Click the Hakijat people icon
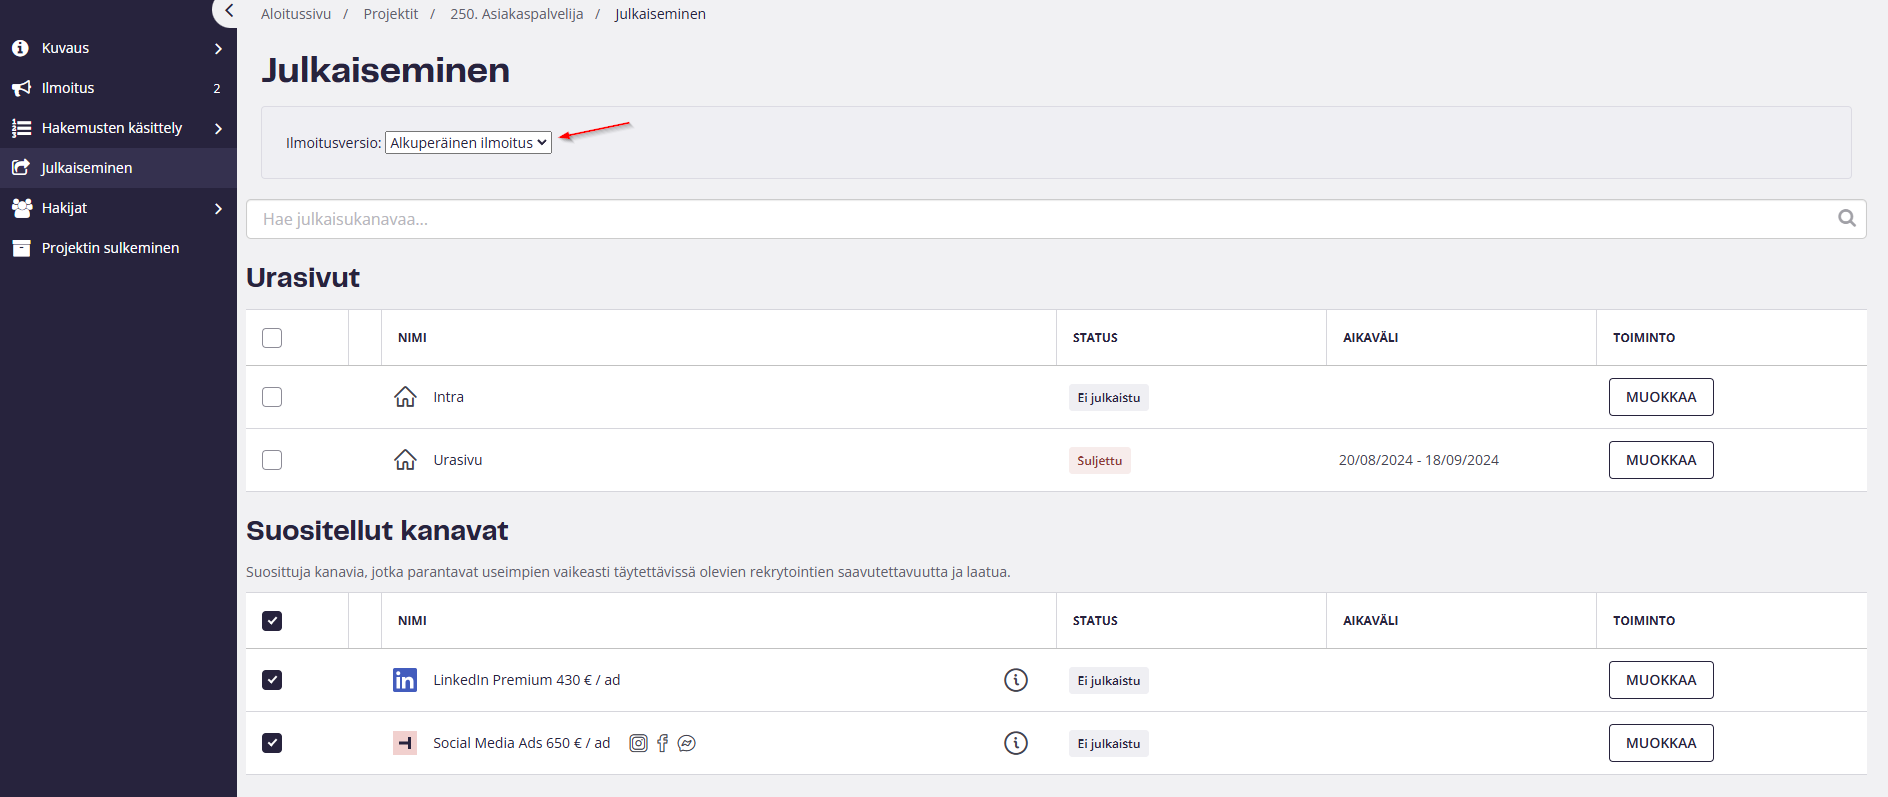 pyautogui.click(x=21, y=208)
